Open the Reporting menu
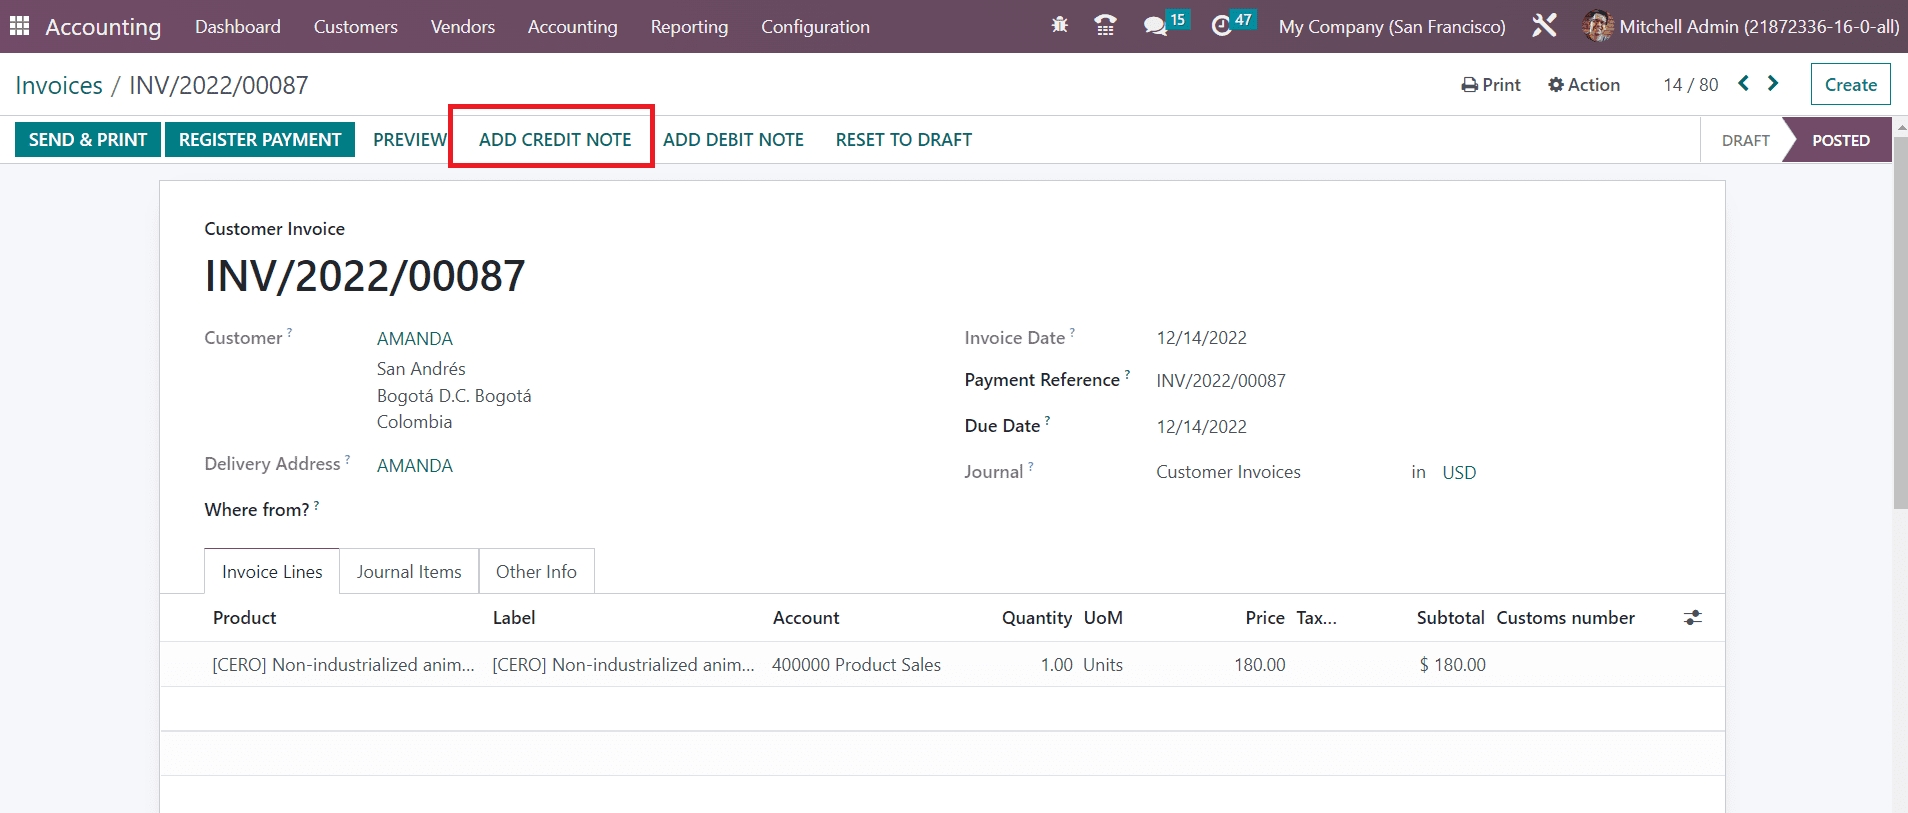Viewport: 1908px width, 813px height. coord(689,27)
